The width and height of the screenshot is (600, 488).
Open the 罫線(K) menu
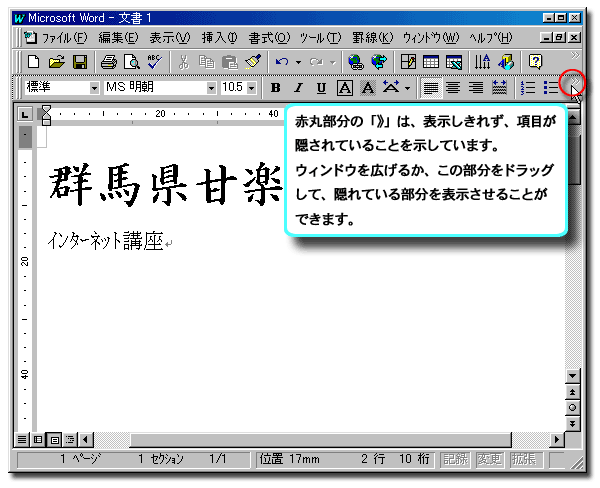click(373, 38)
